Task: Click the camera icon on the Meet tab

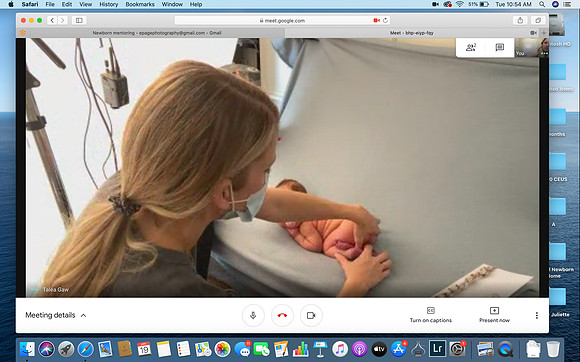Action: 533,33
